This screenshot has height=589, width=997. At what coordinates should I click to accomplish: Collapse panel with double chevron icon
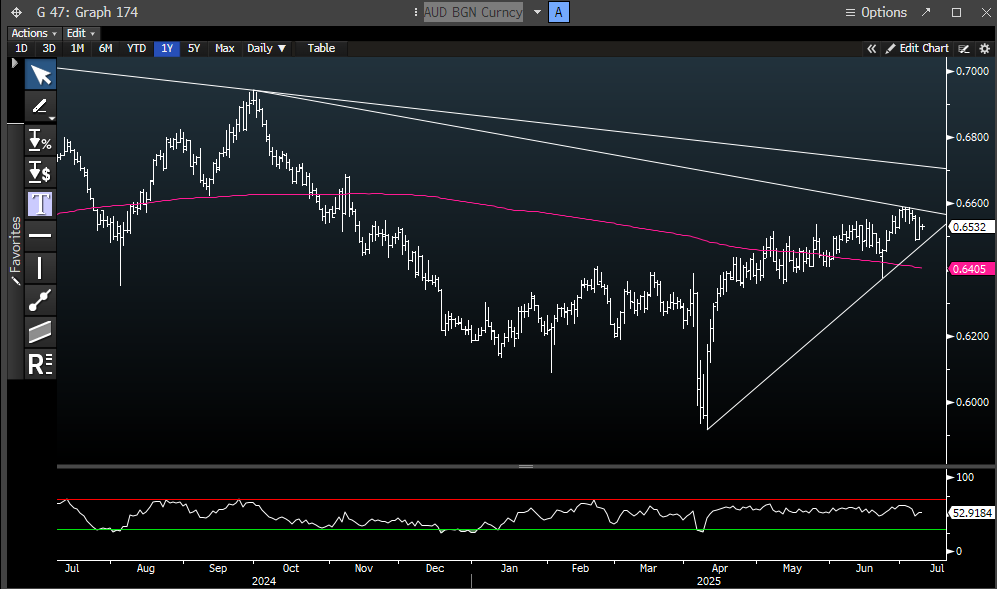[x=871, y=48]
